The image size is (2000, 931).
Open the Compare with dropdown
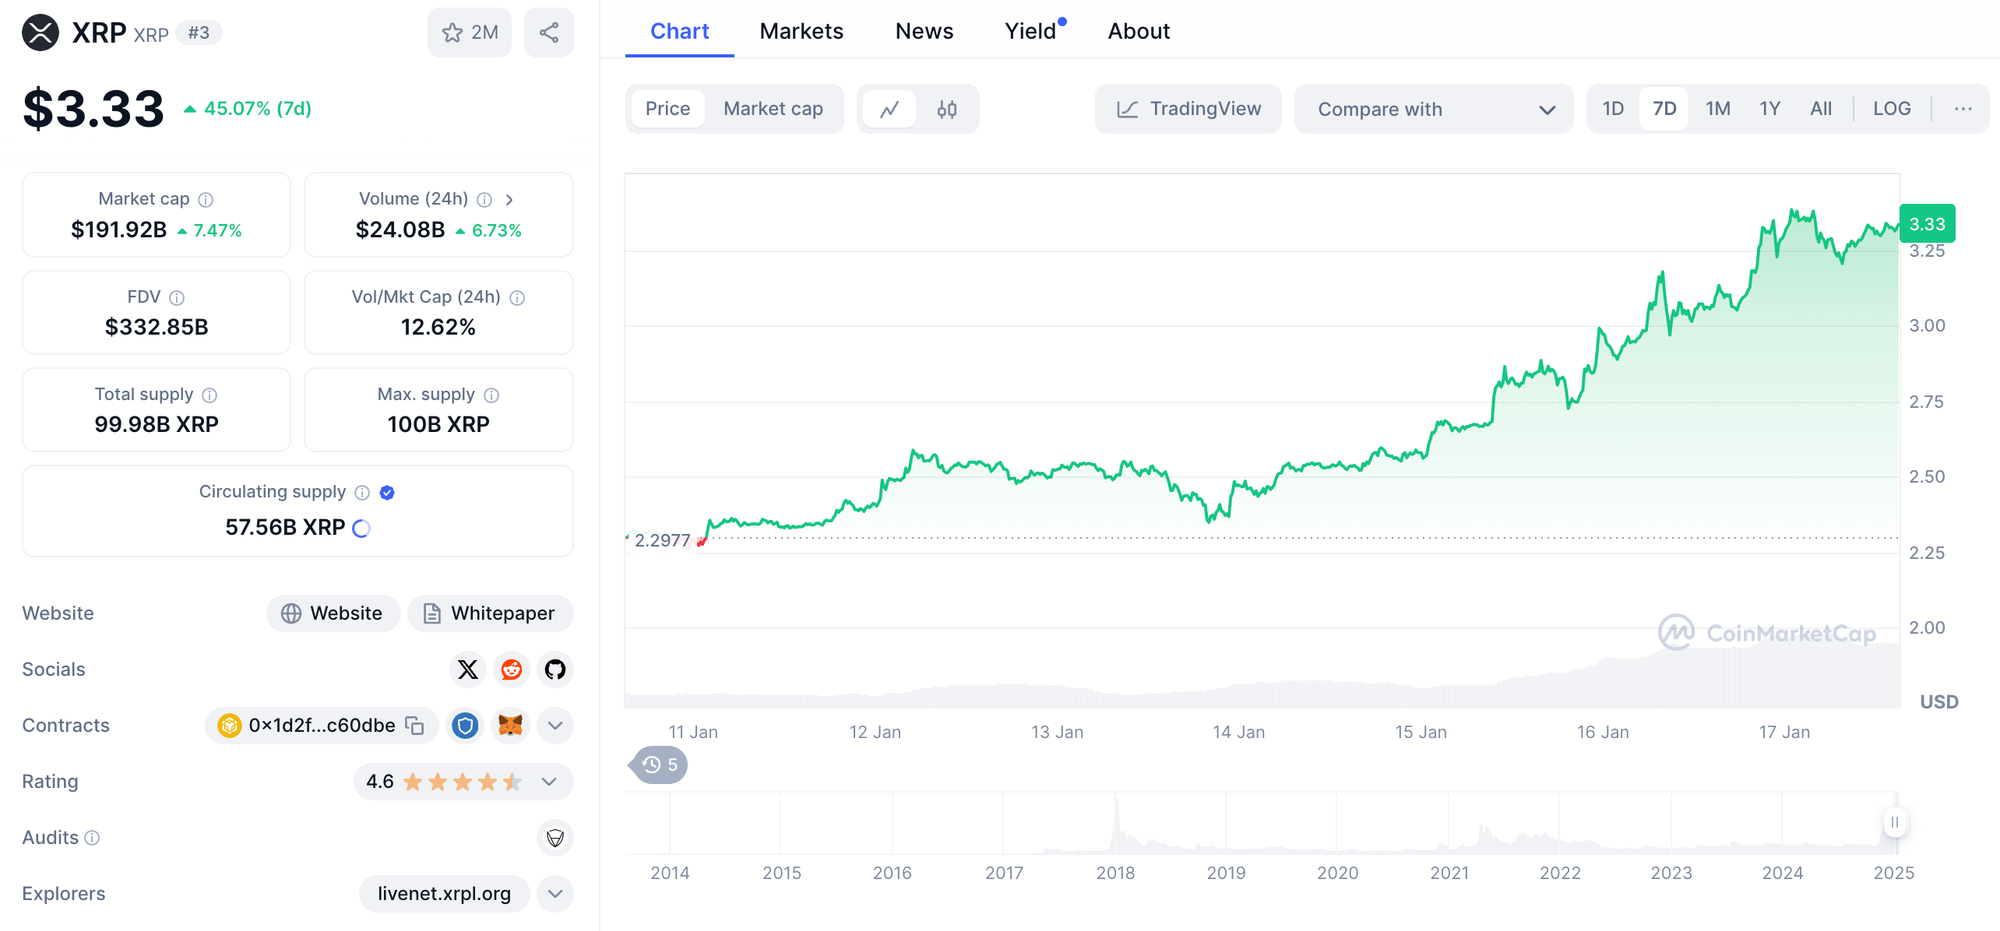tap(1433, 109)
